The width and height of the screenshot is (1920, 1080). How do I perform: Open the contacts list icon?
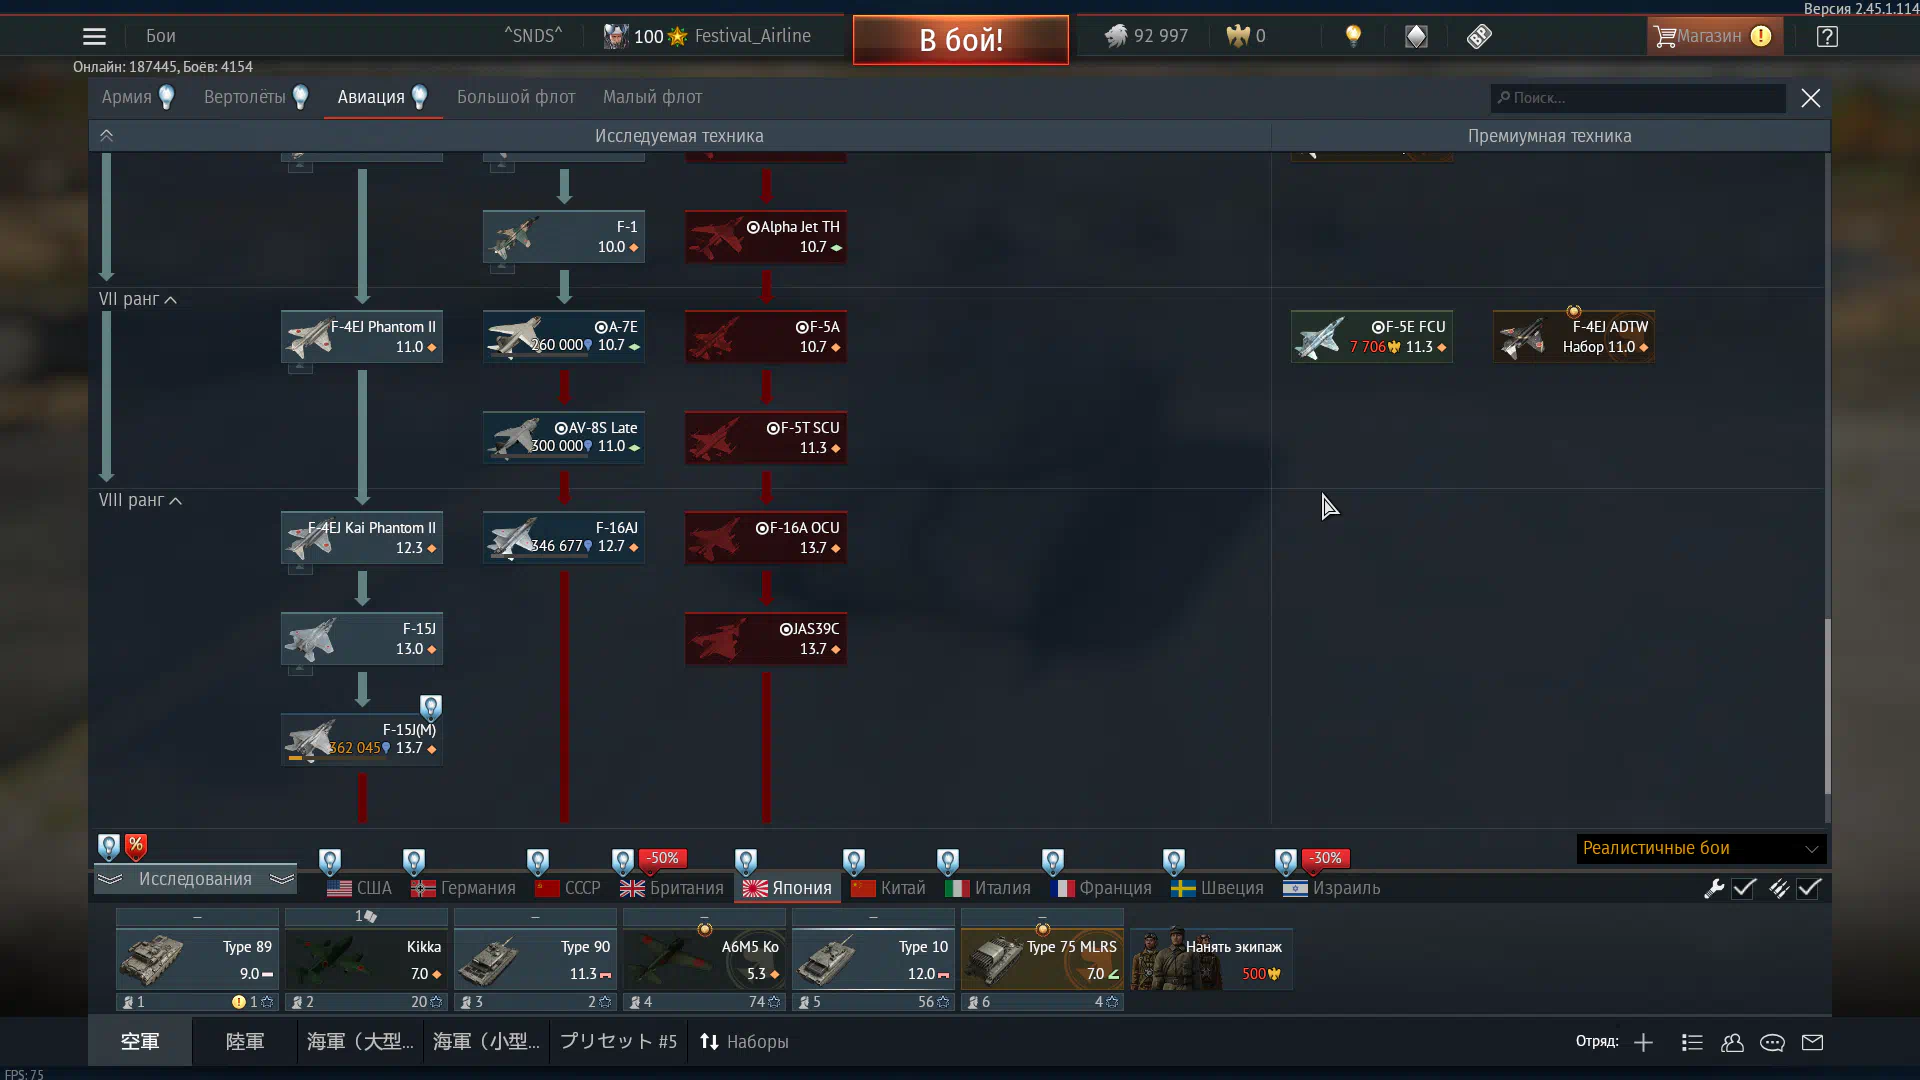[1732, 1042]
